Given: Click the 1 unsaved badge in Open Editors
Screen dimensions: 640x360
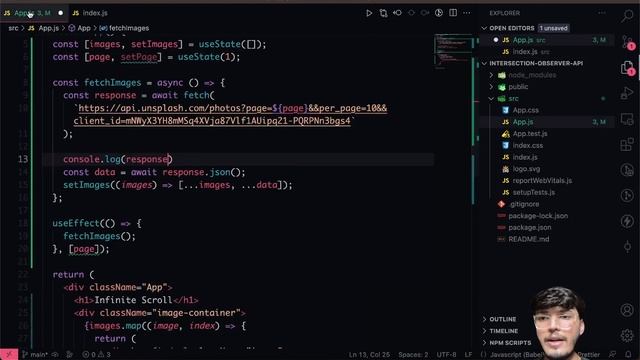Looking at the screenshot, I should tap(553, 28).
